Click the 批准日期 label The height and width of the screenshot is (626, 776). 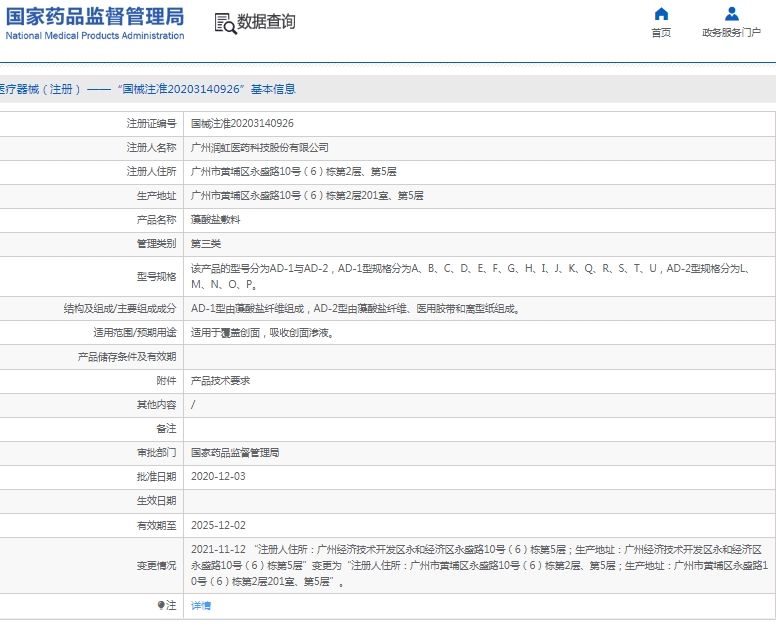pos(156,477)
